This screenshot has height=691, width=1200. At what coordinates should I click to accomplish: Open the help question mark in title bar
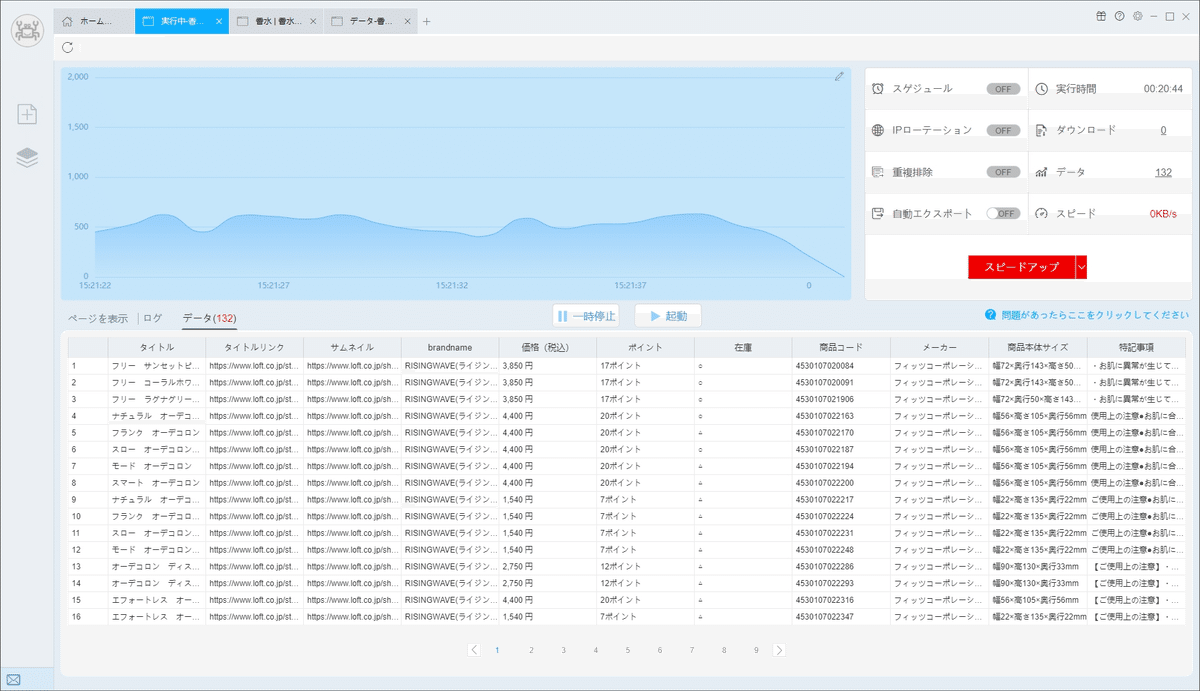(x=1120, y=16)
